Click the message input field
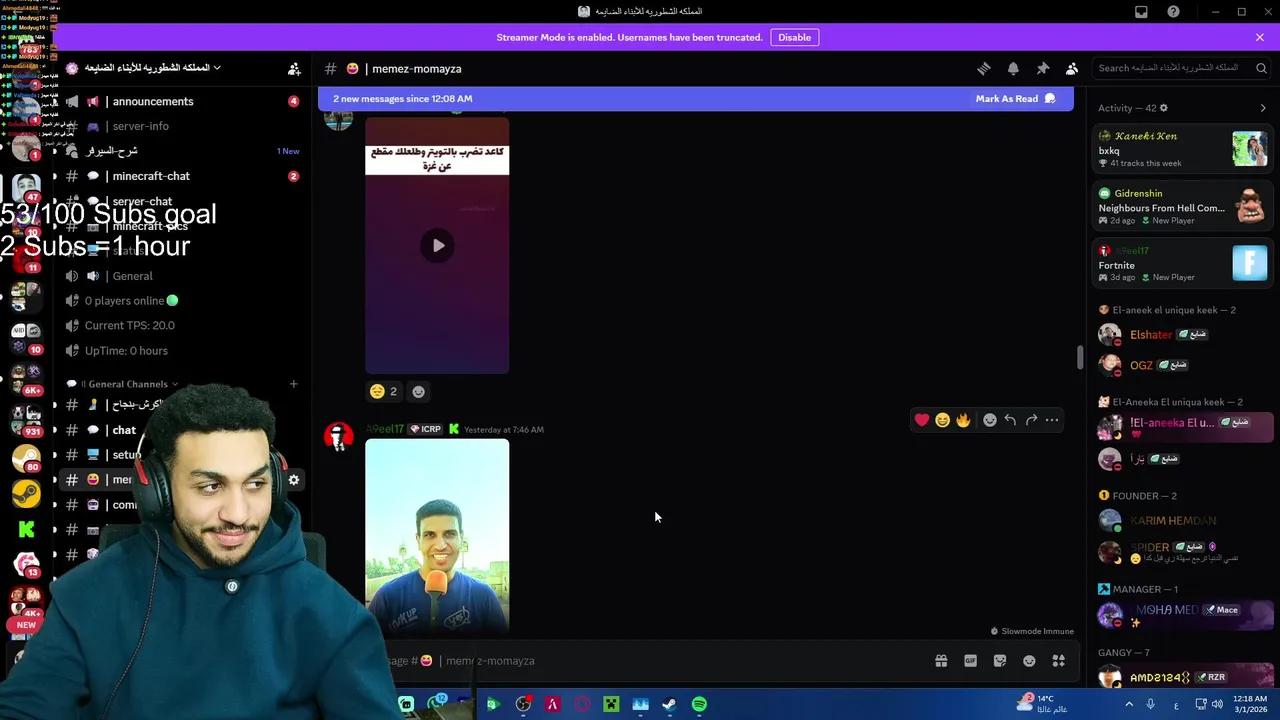Image resolution: width=1280 pixels, height=720 pixels. click(x=650, y=661)
